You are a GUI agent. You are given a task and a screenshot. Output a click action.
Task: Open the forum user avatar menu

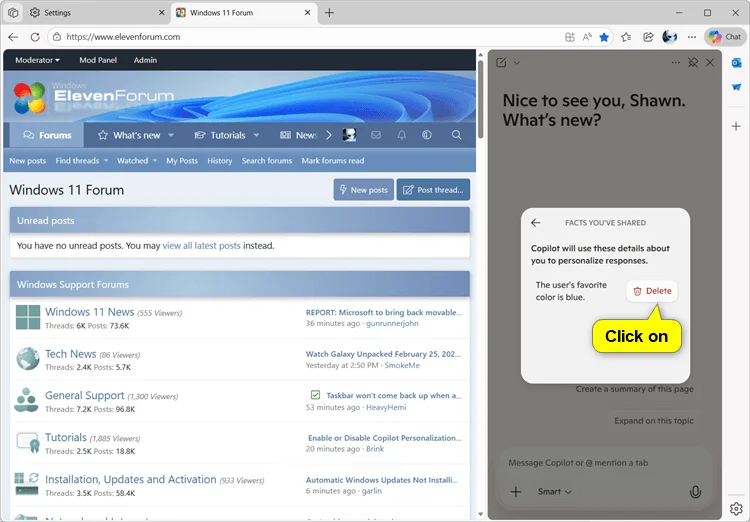pyautogui.click(x=349, y=135)
